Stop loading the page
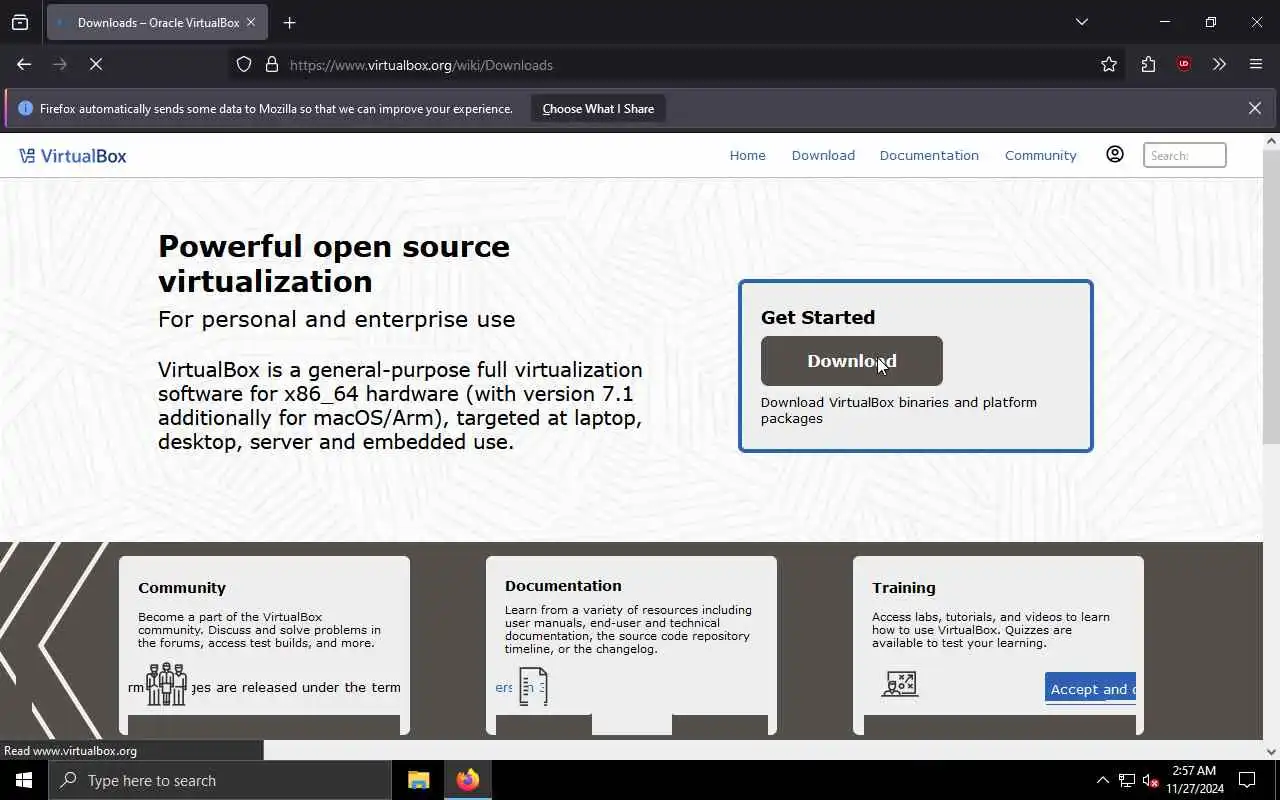Screen dimensions: 1280x800 pos(96,64)
